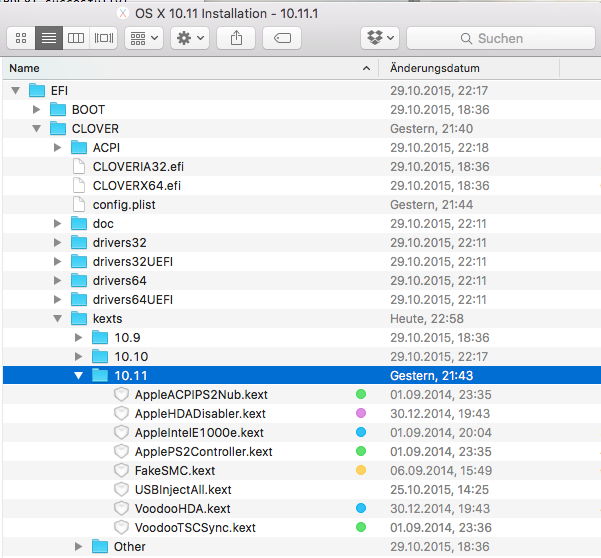Click the Suchen search field

point(501,38)
